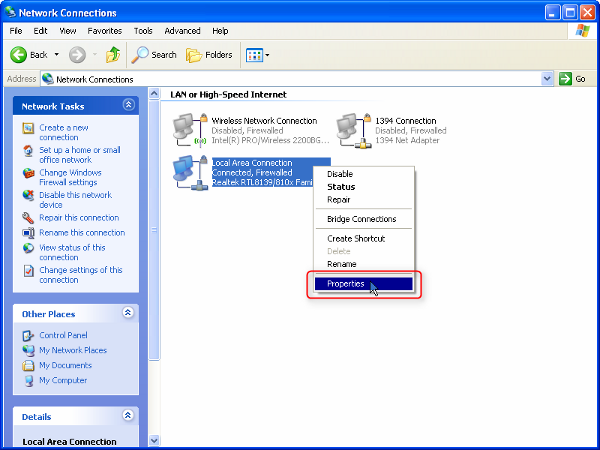Image resolution: width=600 pixels, height=450 pixels.
Task: Click the Disable network device icon
Action: (x=28, y=195)
